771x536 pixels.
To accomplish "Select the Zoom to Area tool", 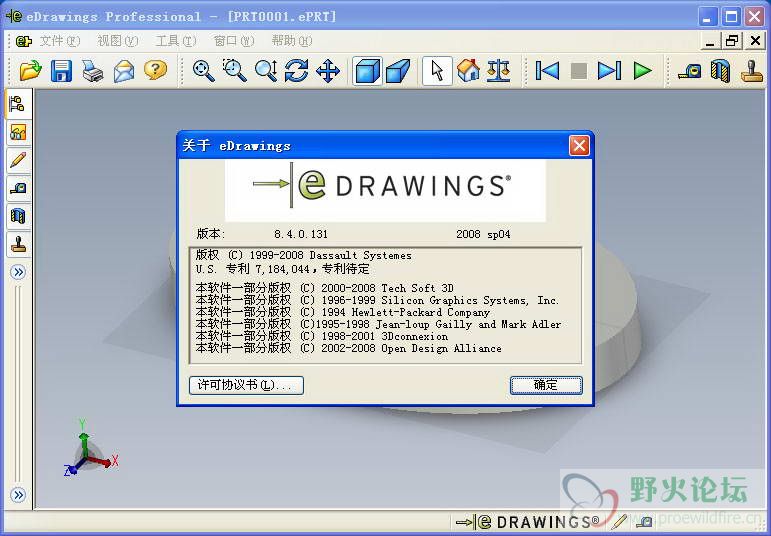I will [x=235, y=71].
